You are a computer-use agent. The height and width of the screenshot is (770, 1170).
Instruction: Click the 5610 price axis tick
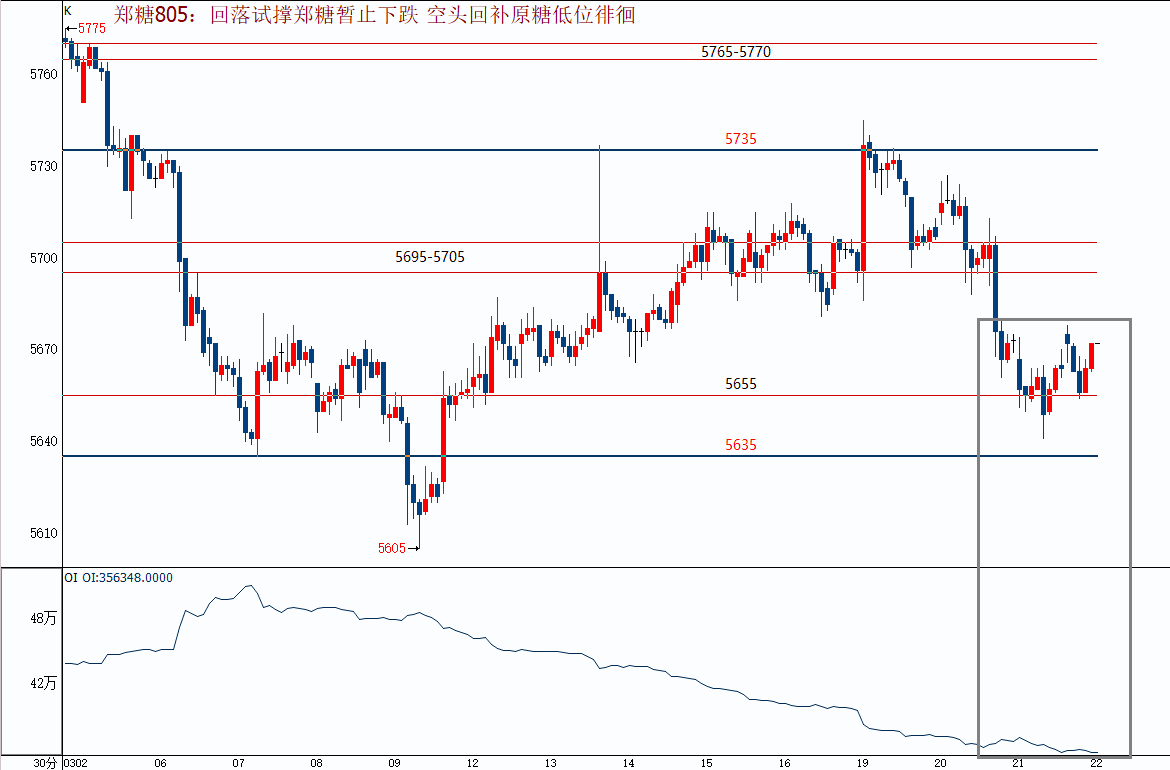click(x=46, y=533)
